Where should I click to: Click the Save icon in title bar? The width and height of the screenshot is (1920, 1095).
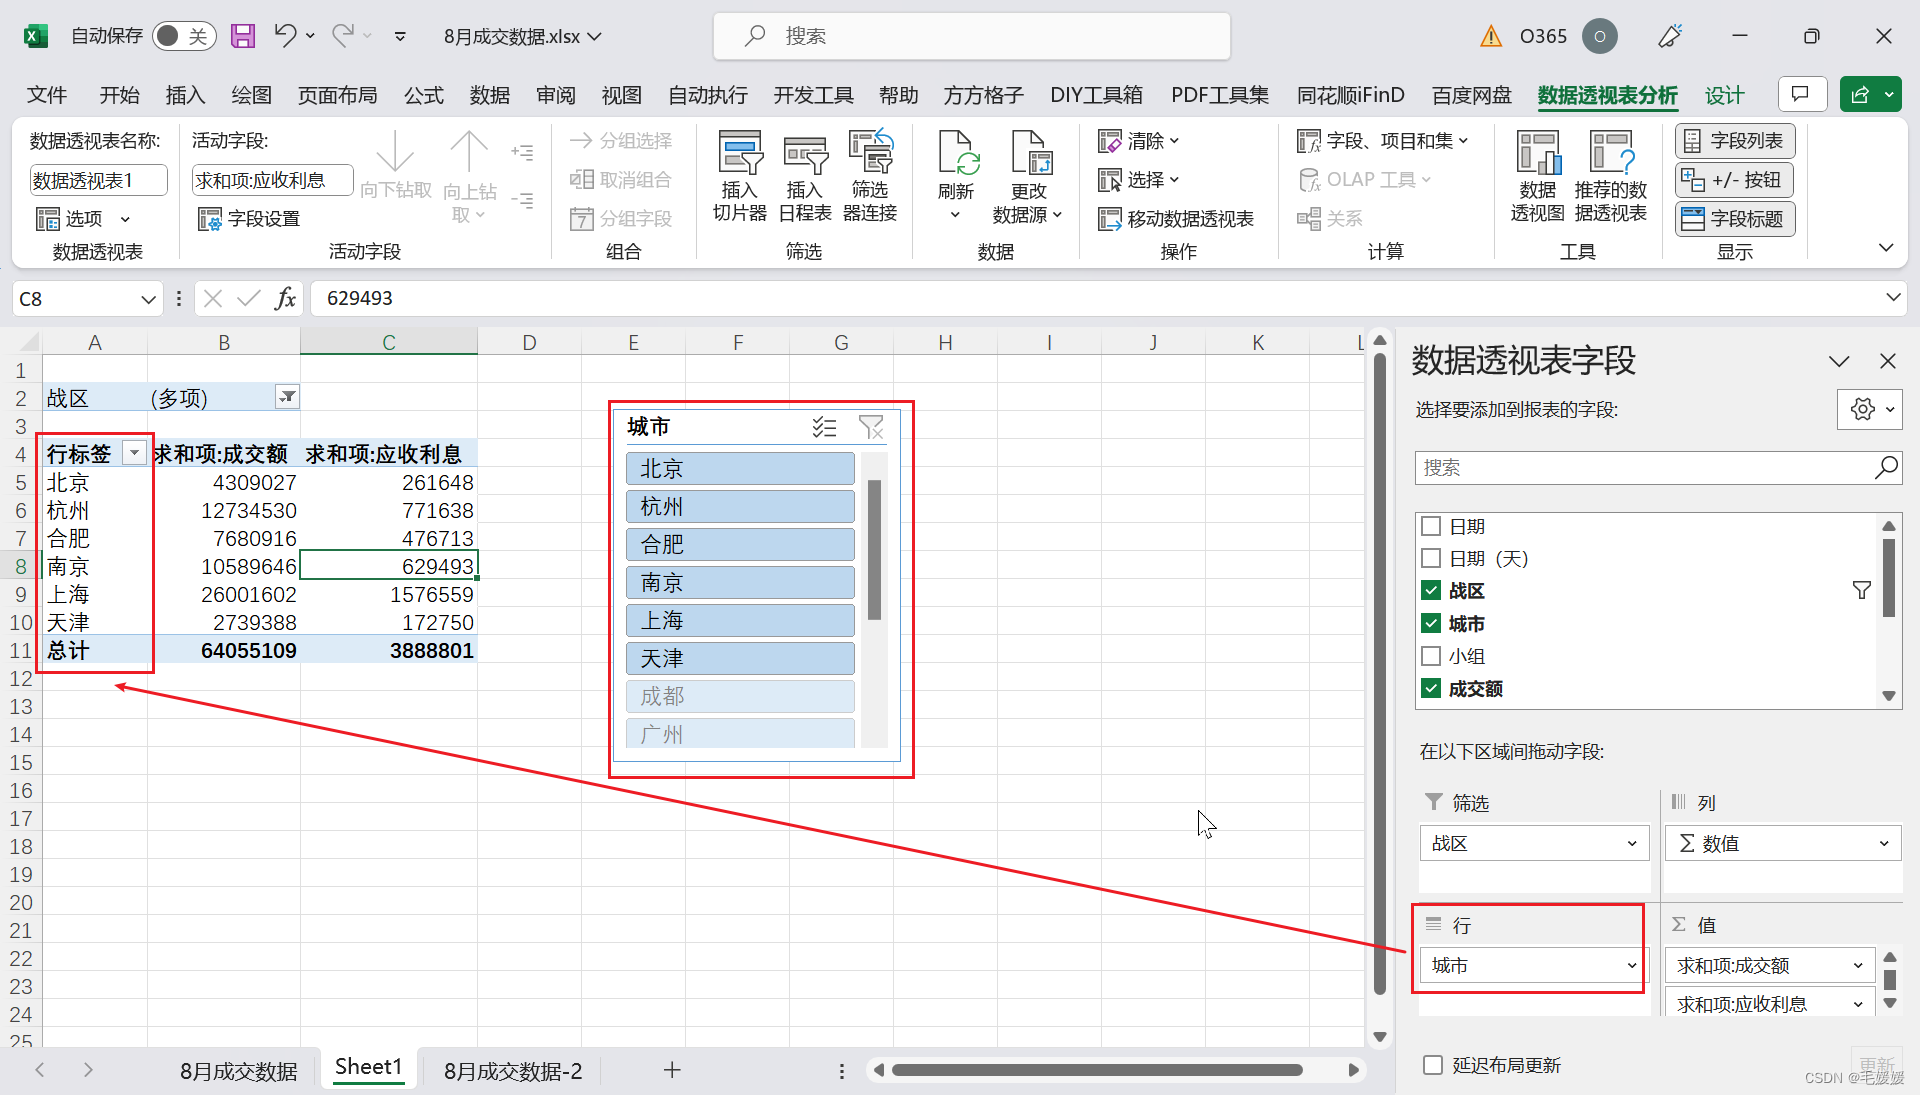[x=242, y=36]
